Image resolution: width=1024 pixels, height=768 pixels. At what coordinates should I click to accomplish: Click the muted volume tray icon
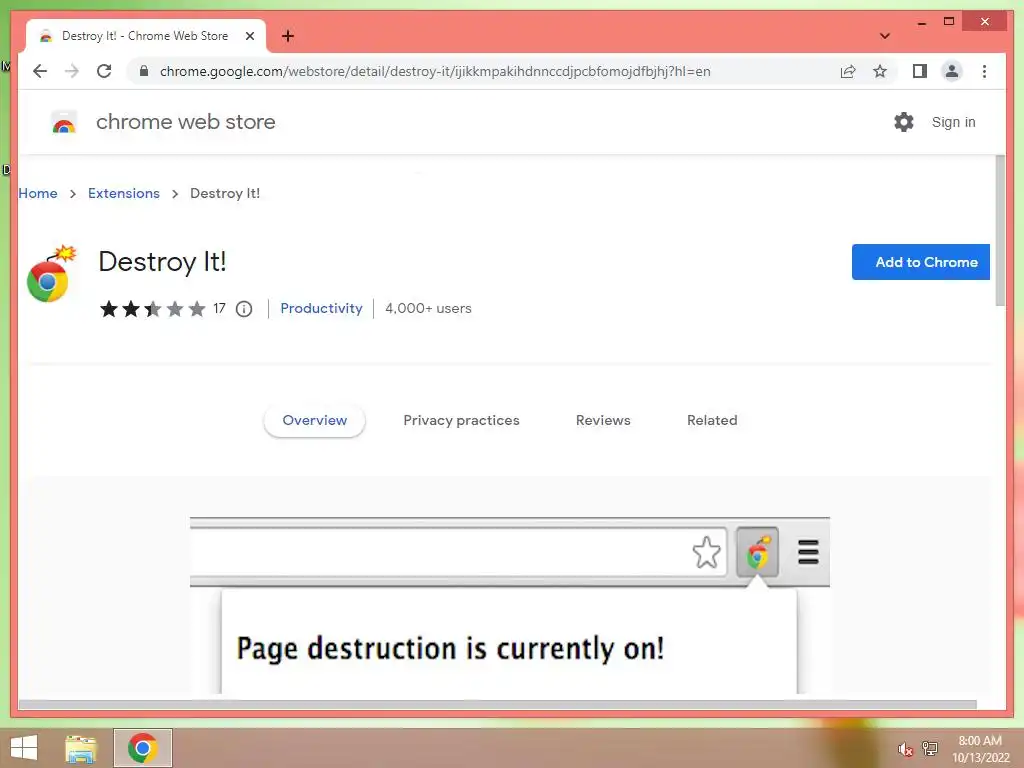[905, 749]
